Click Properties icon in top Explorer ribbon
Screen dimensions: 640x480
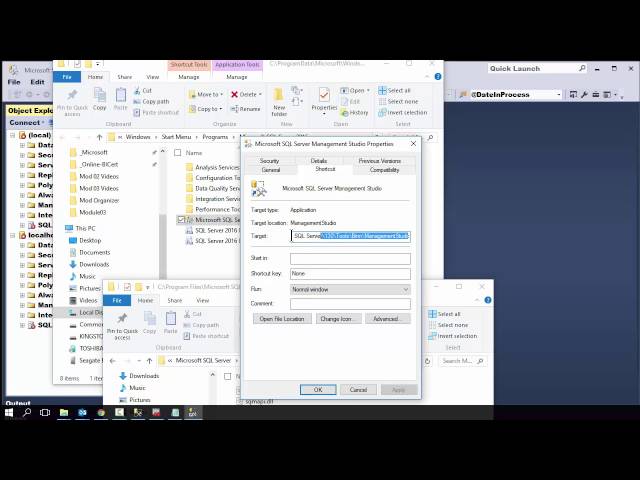(324, 99)
